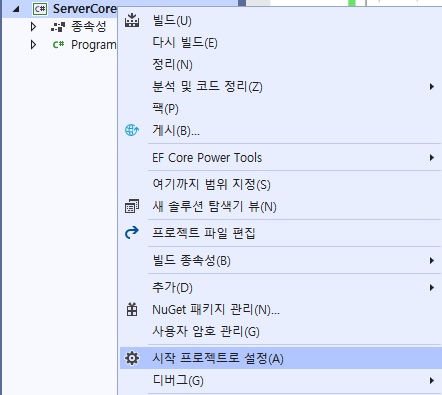Click the globe publish icon beside 게시(B)

coord(132,130)
